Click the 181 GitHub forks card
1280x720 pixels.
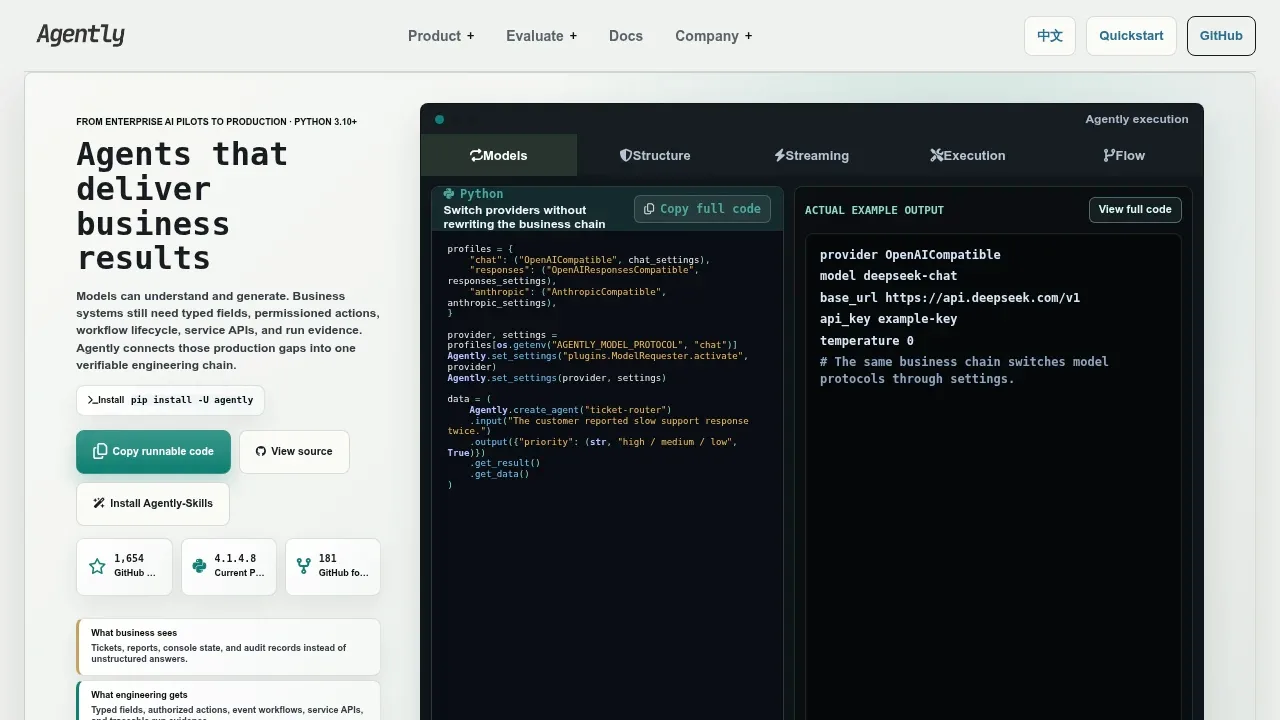click(333, 567)
